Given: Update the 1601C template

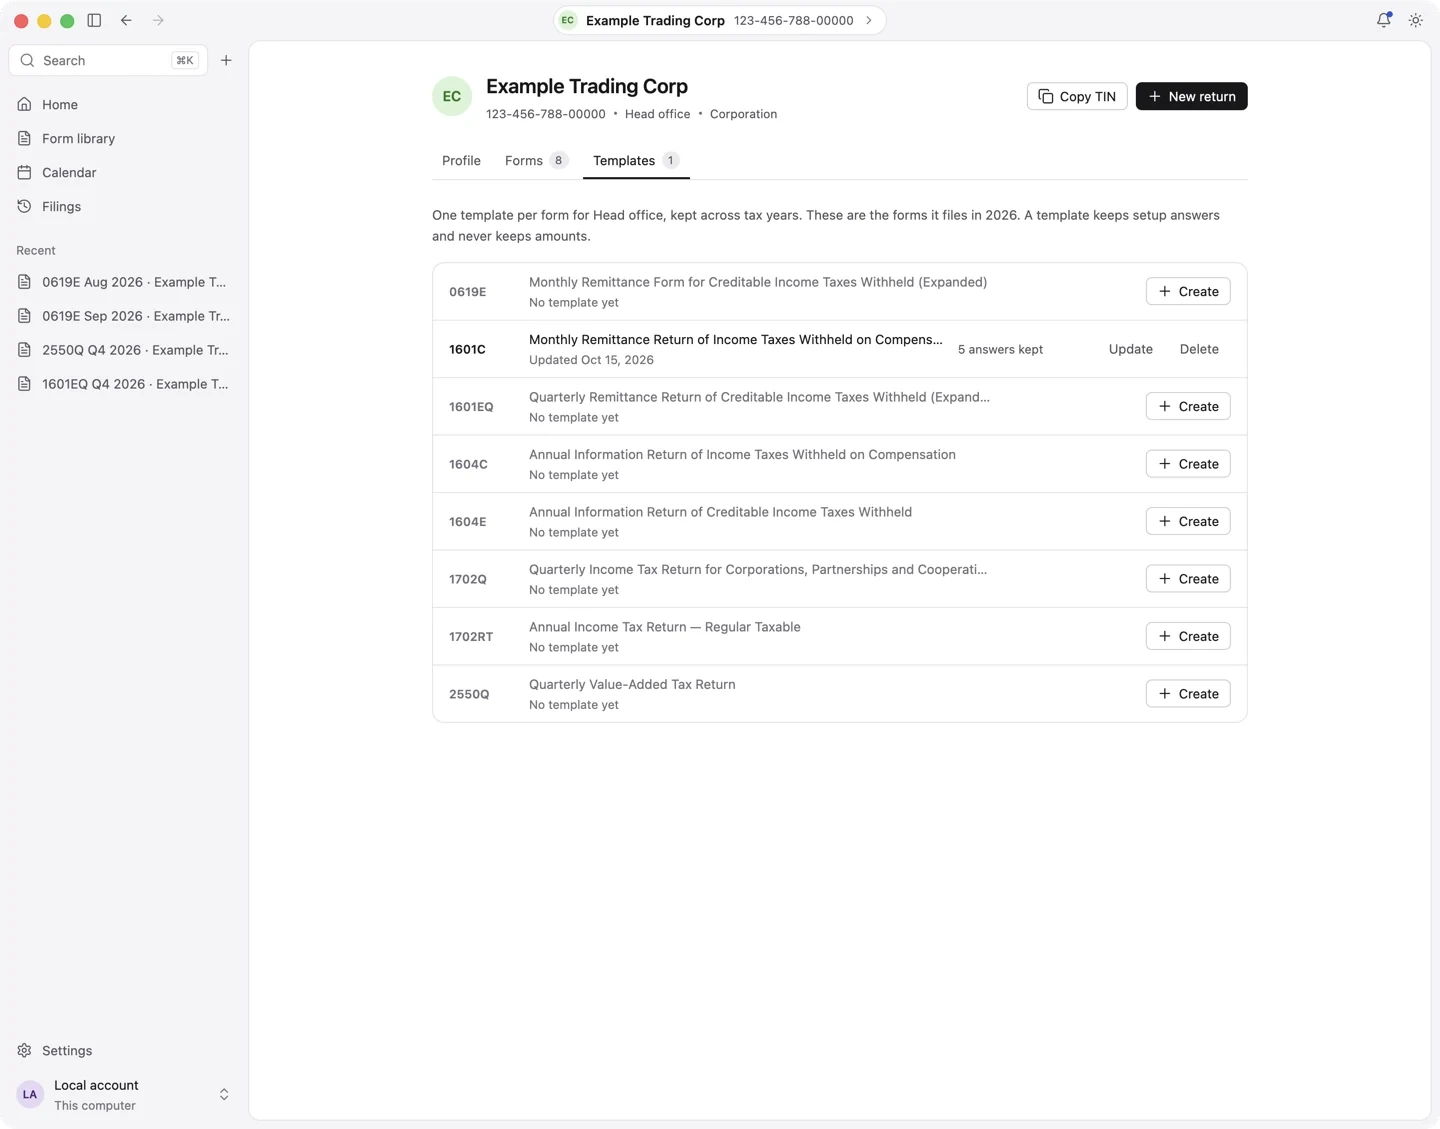Looking at the screenshot, I should [1130, 349].
